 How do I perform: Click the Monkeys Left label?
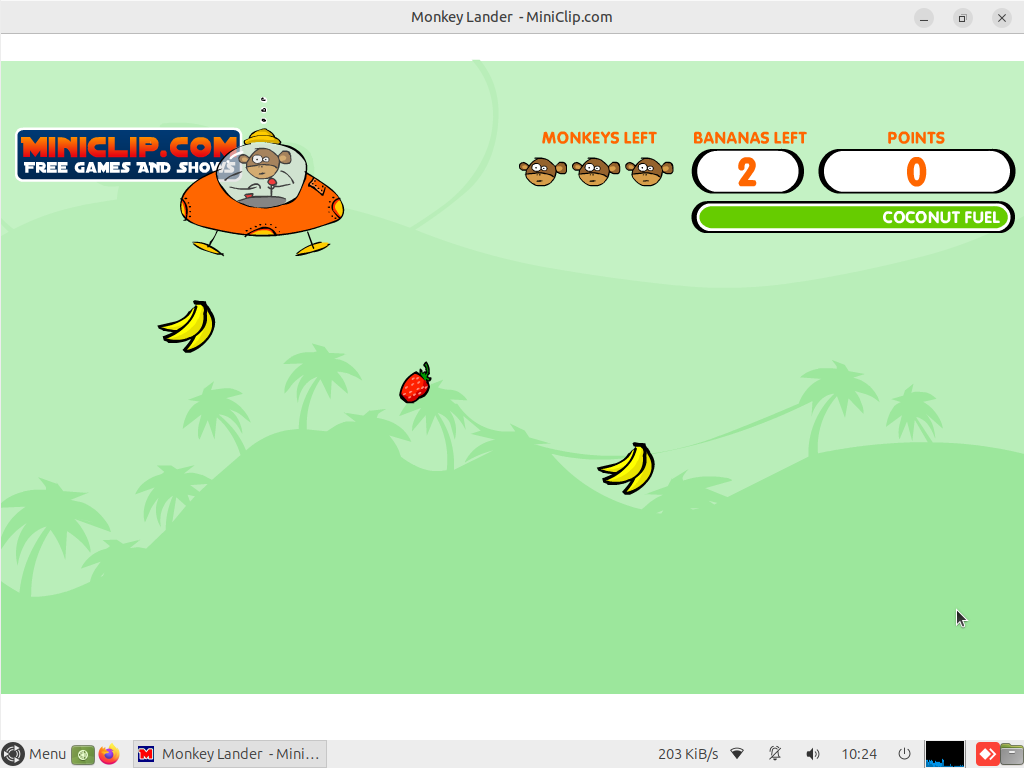click(599, 138)
